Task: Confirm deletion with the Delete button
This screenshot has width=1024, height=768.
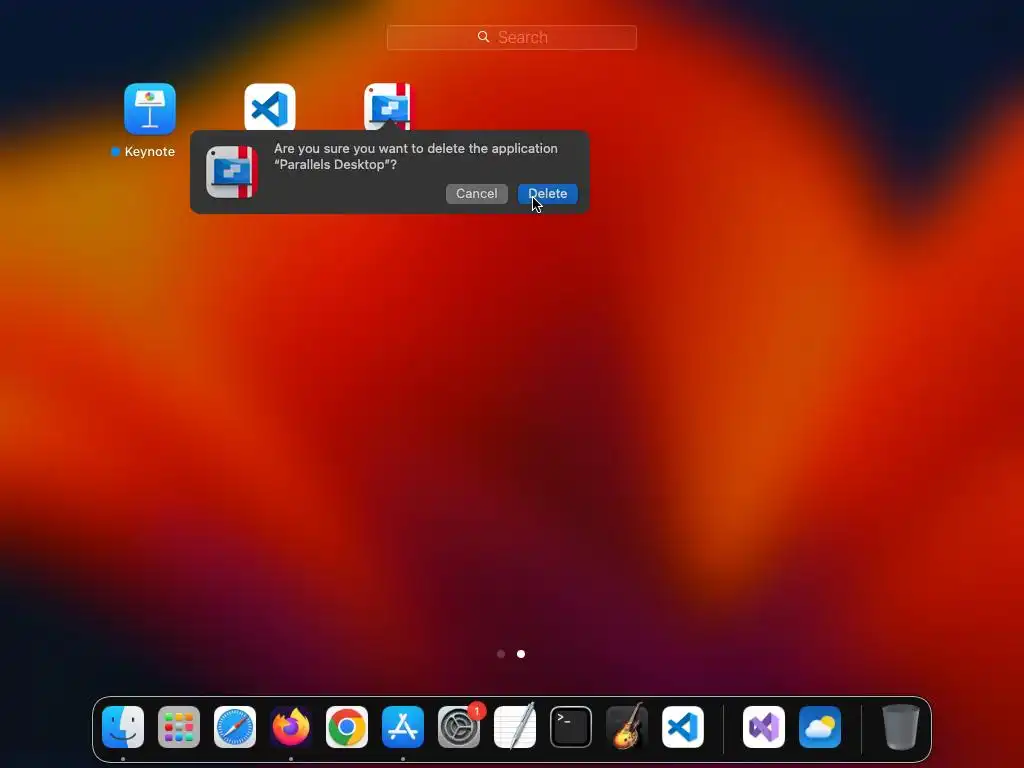Action: [547, 193]
